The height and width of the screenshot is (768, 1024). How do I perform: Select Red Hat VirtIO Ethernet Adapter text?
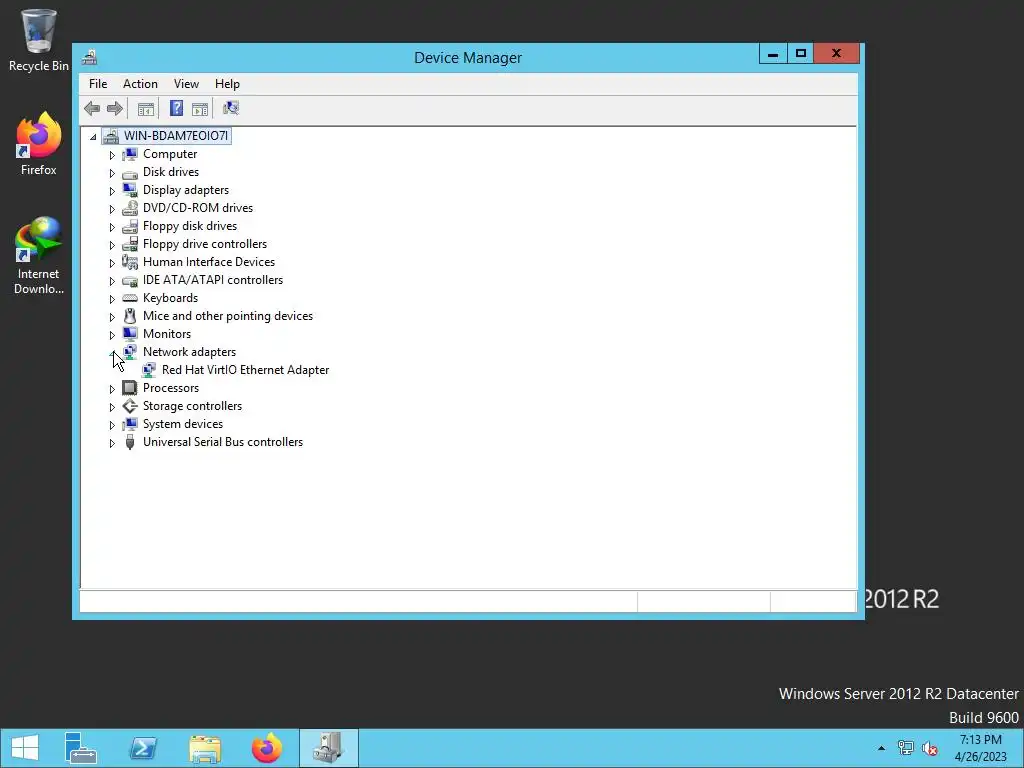pyautogui.click(x=246, y=370)
